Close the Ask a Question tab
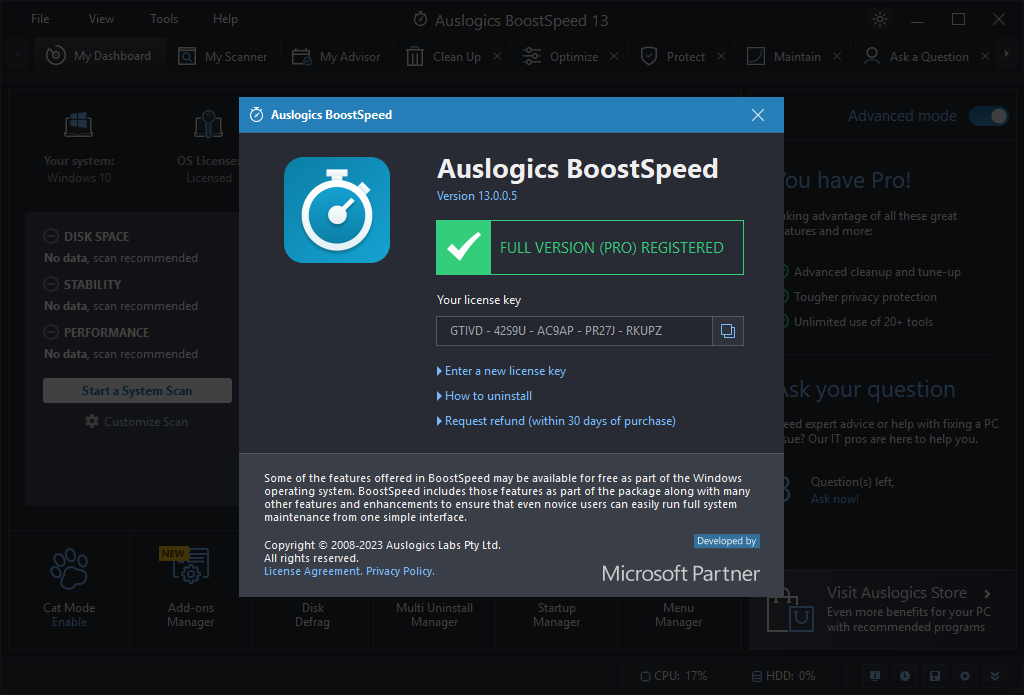The height and width of the screenshot is (695, 1024). coord(985,57)
